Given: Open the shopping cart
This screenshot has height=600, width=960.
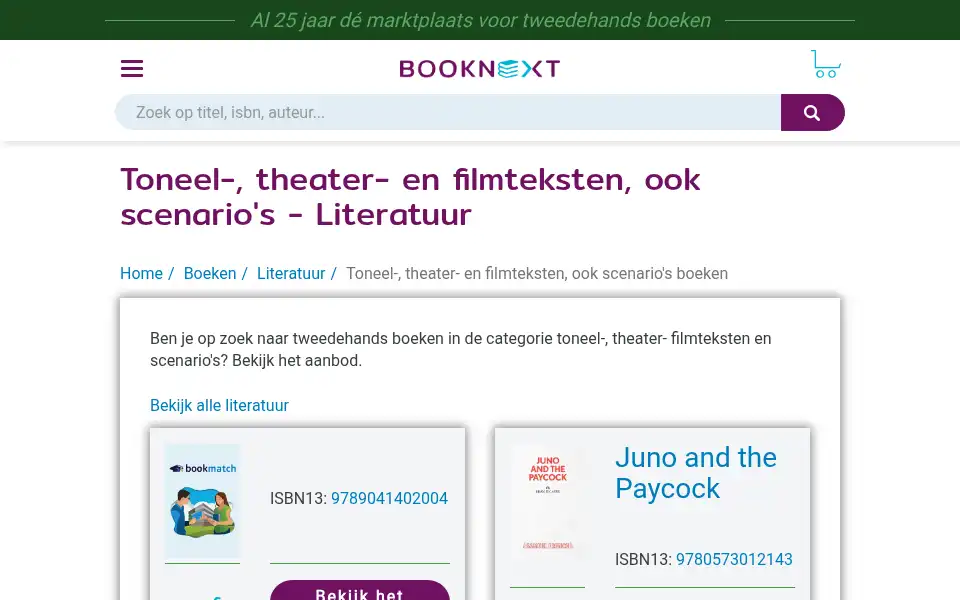Looking at the screenshot, I should 825,64.
